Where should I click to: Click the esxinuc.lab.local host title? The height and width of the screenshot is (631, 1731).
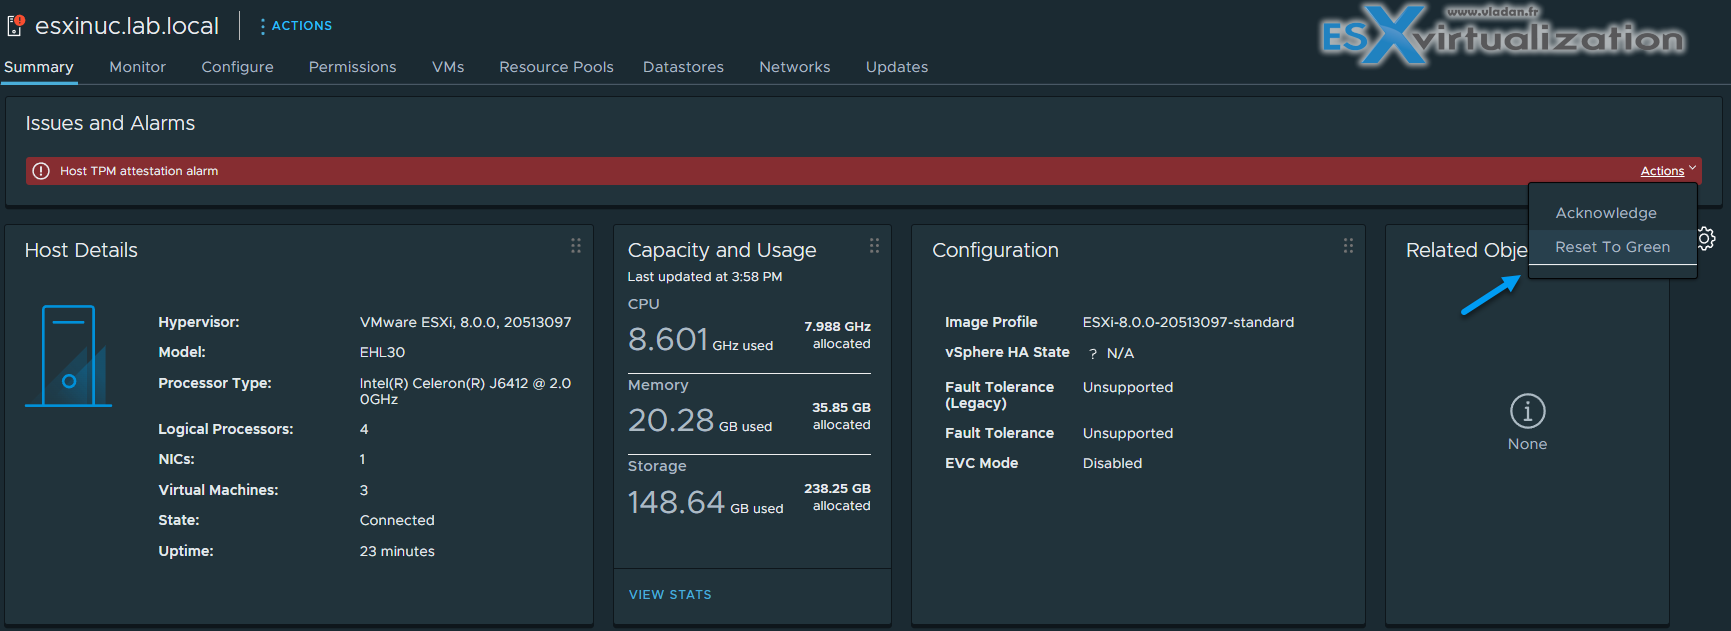(x=127, y=26)
